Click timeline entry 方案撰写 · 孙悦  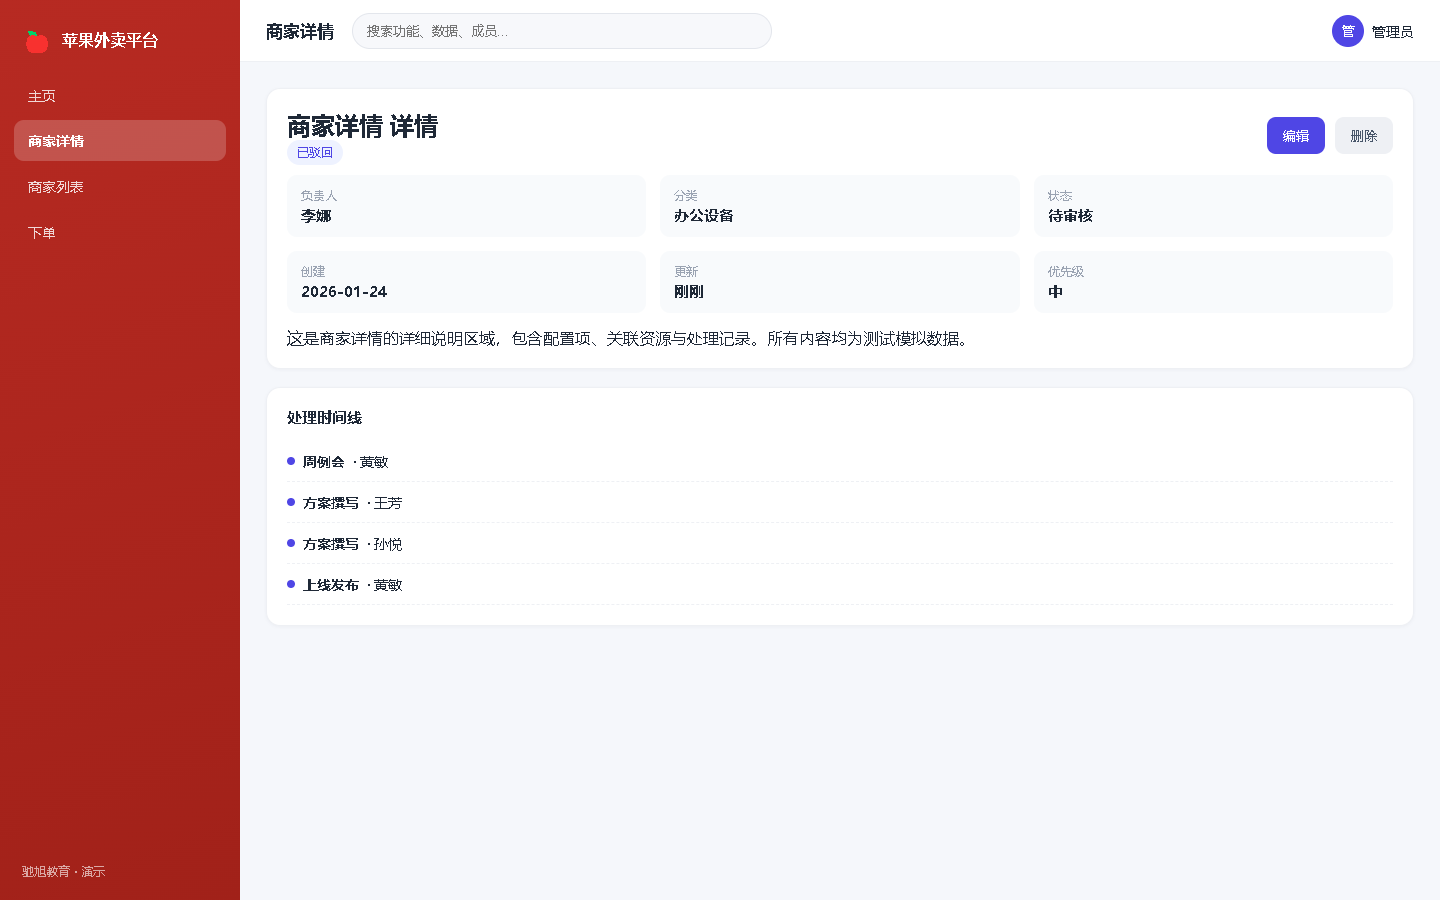pos(840,544)
